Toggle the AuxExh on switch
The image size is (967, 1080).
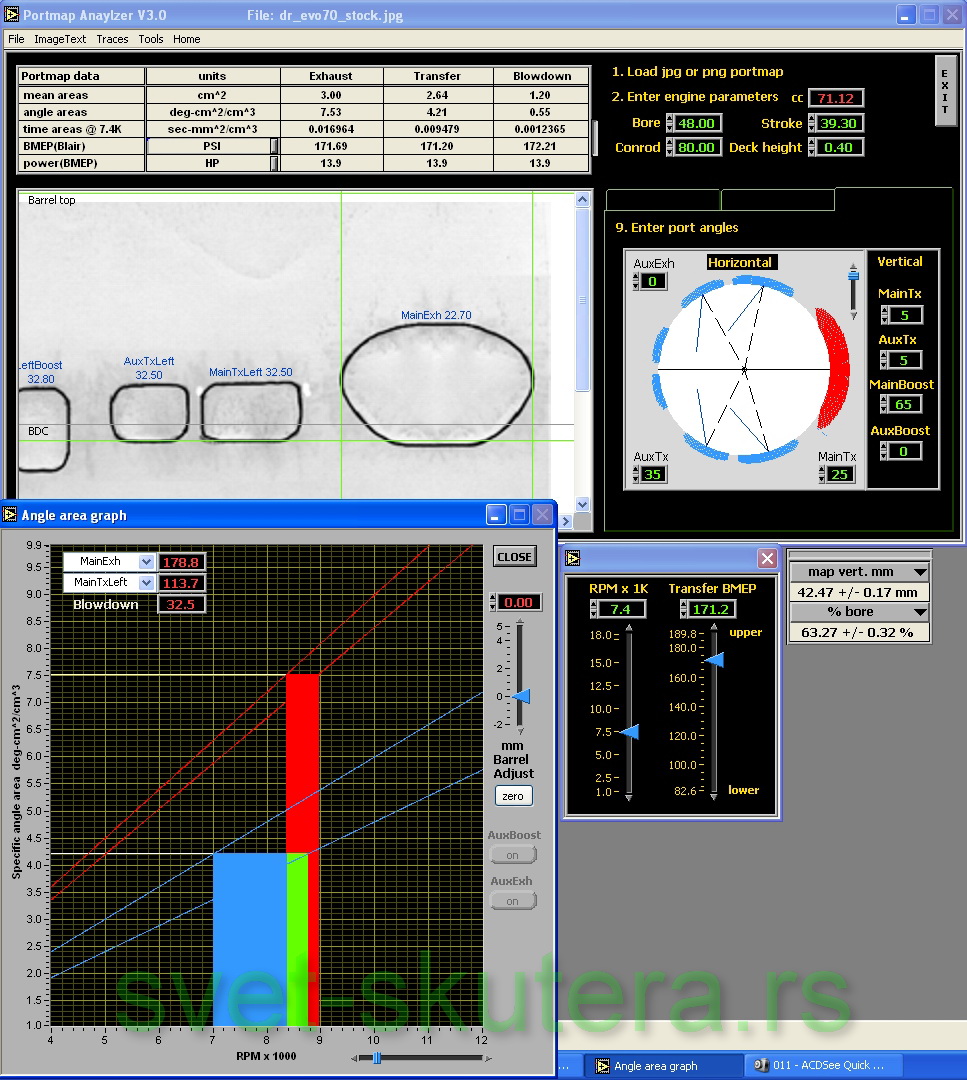513,901
